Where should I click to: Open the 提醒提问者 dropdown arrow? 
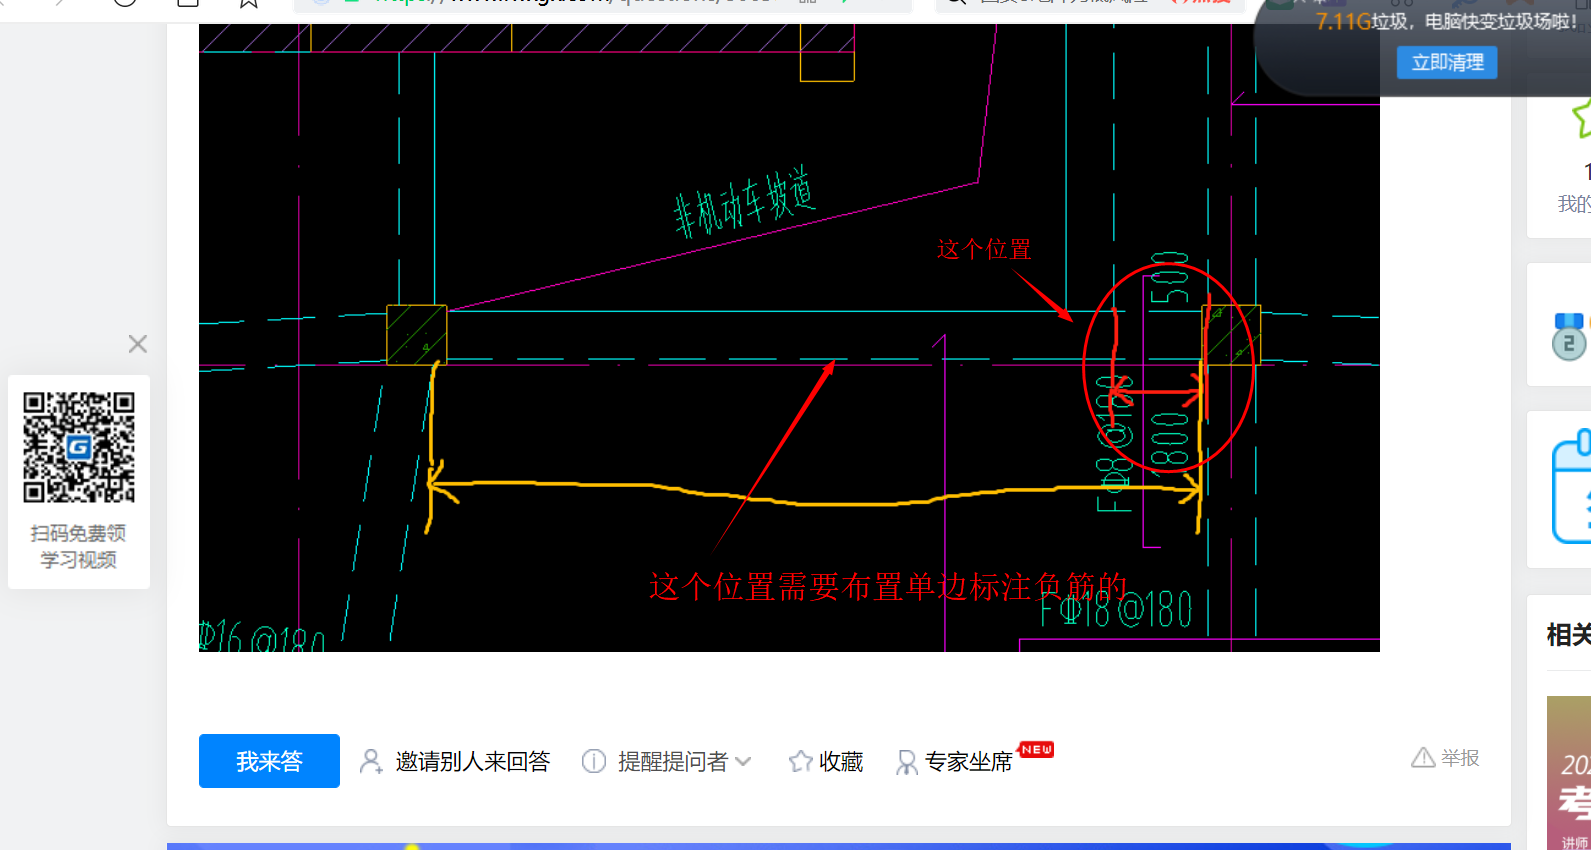(743, 762)
